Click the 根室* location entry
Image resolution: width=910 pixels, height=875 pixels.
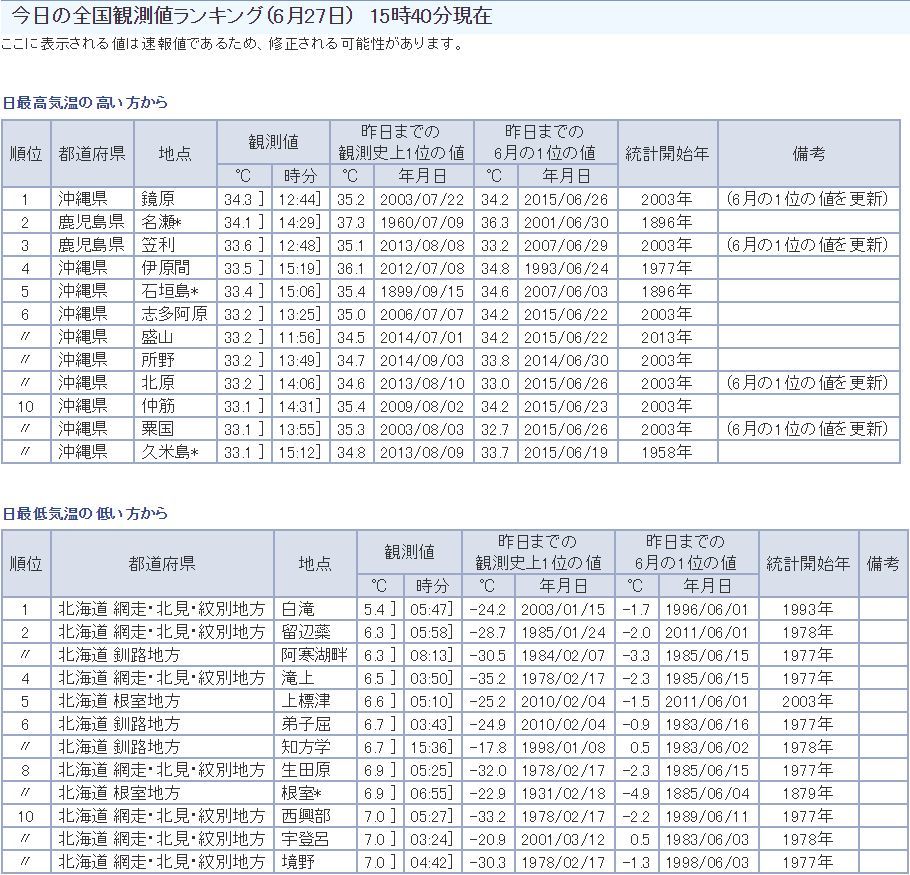tap(302, 793)
